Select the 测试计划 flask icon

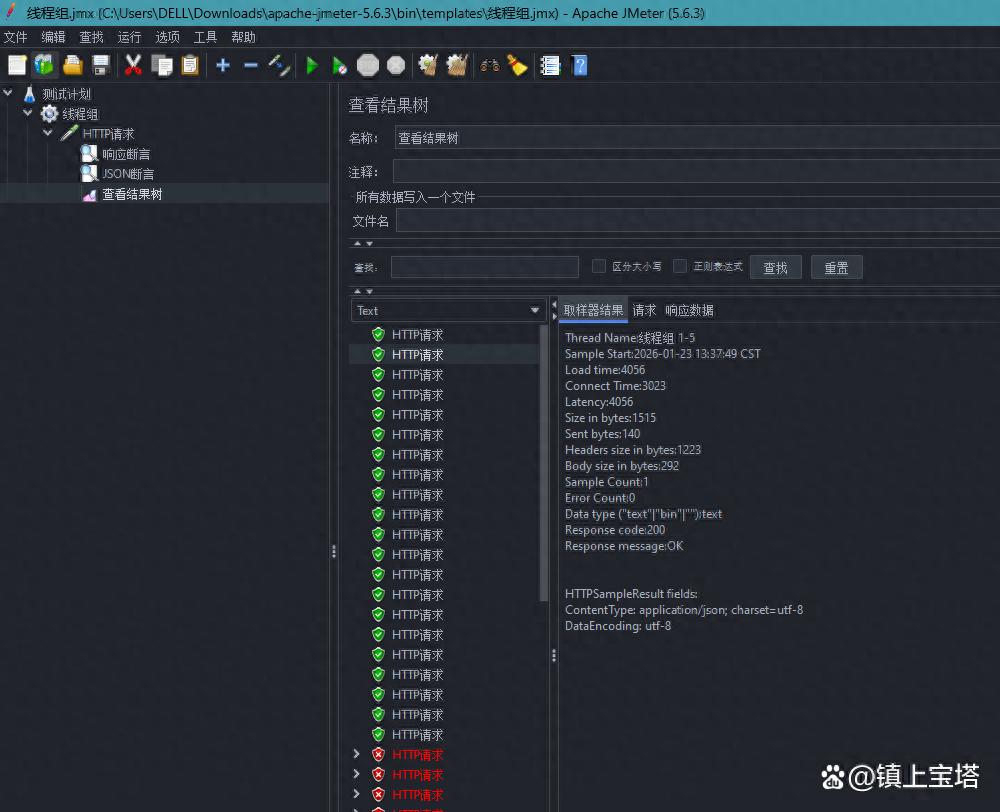pyautogui.click(x=29, y=94)
